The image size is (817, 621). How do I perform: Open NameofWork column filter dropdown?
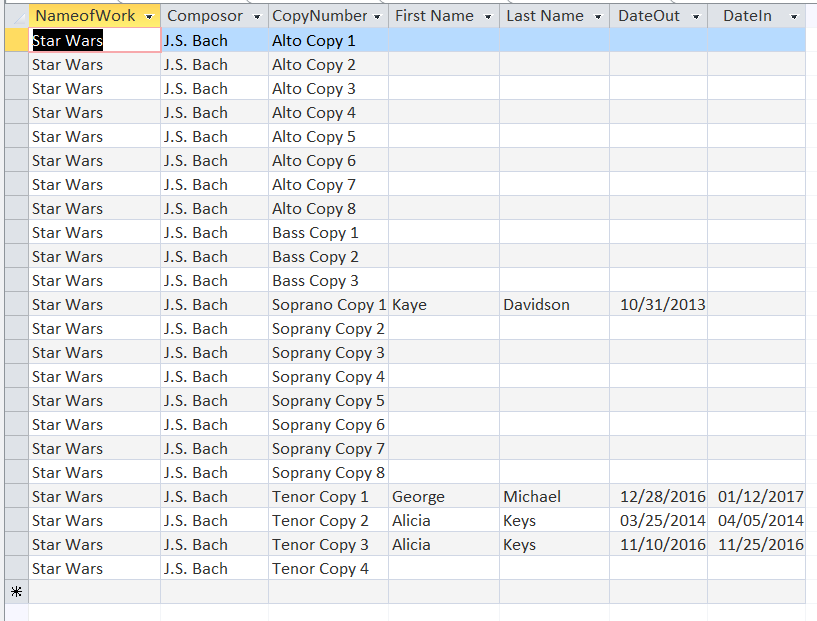[x=150, y=17]
